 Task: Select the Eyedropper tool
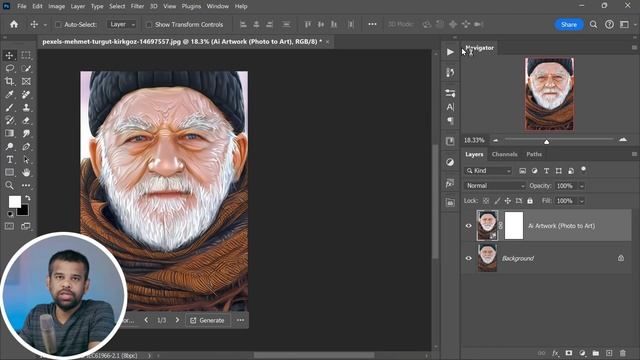point(9,95)
